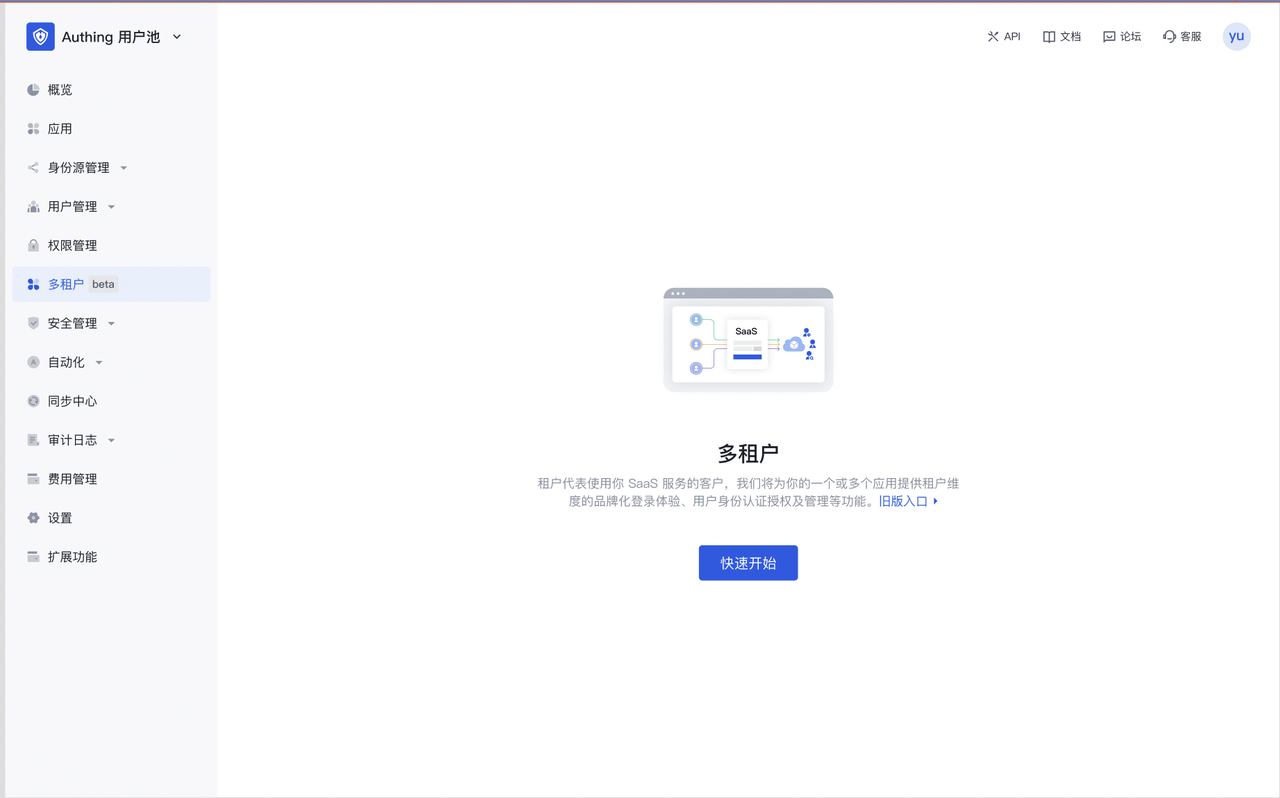Click the Authing shield logo icon

[x=40, y=37]
